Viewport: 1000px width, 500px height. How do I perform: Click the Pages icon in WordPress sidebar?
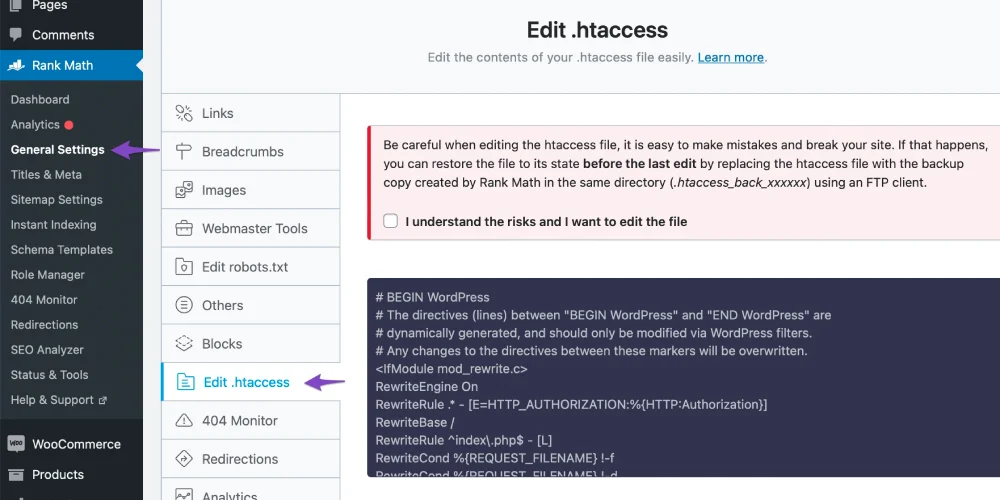coord(16,5)
